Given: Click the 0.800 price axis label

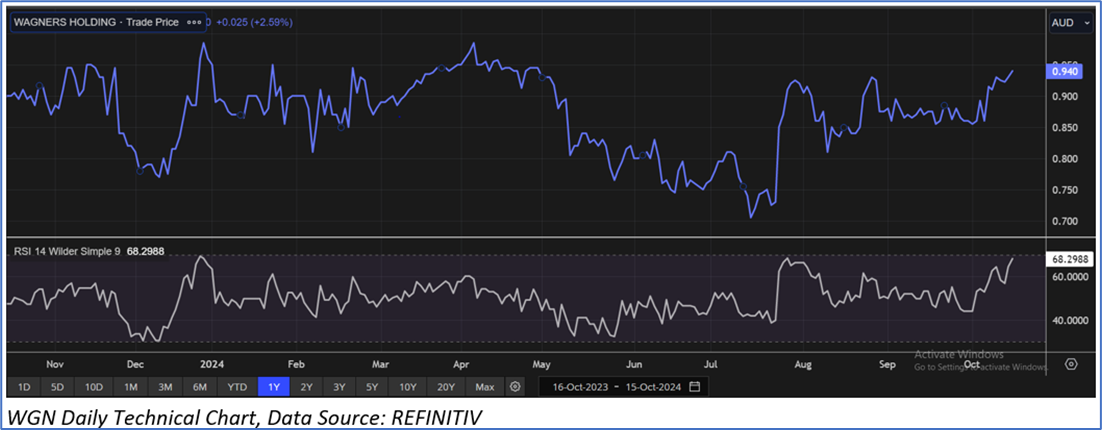Looking at the screenshot, I should coord(1065,159).
